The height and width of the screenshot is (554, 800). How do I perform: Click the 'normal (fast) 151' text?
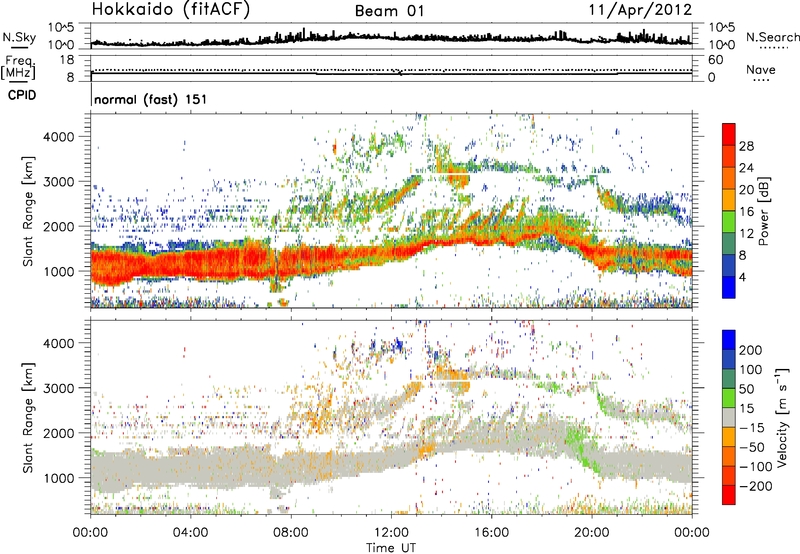point(151,99)
